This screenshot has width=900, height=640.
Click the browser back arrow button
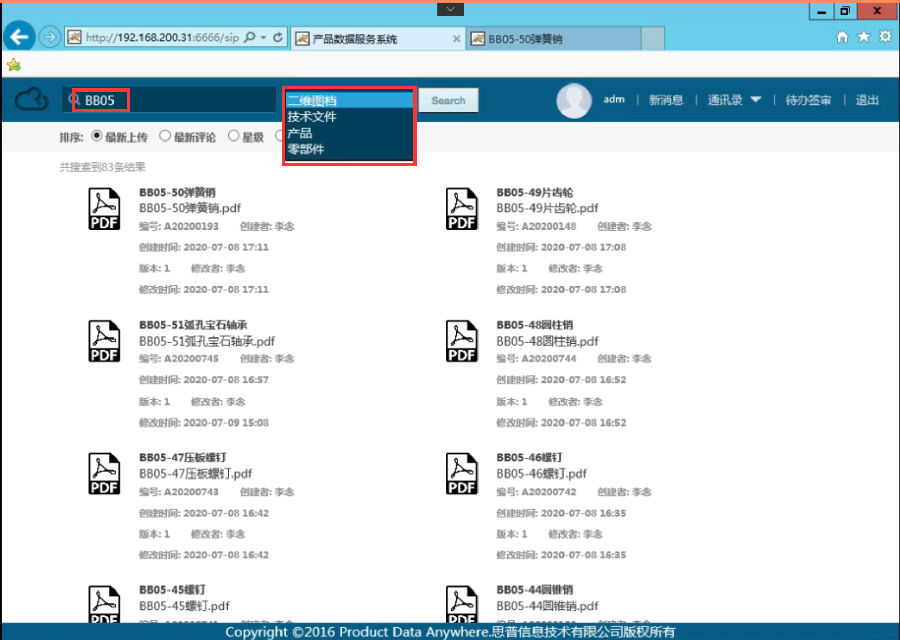click(x=19, y=37)
